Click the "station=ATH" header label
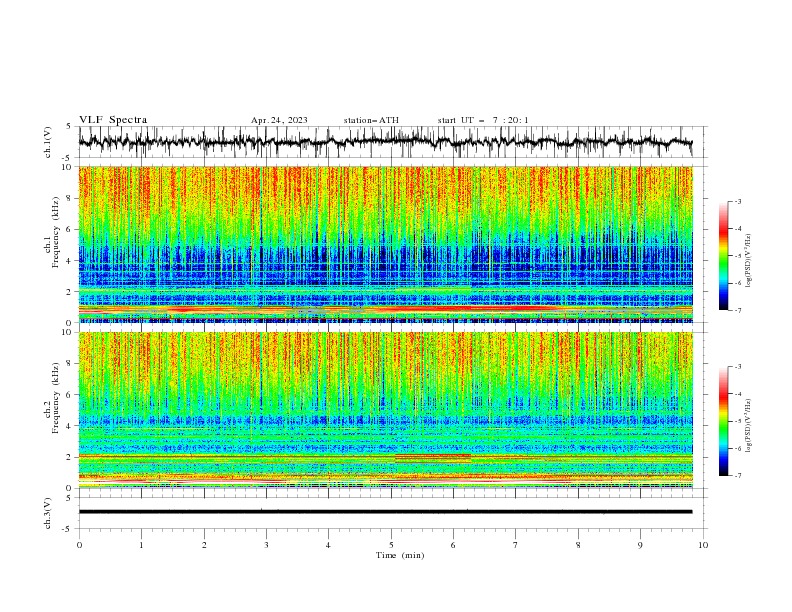 371,120
